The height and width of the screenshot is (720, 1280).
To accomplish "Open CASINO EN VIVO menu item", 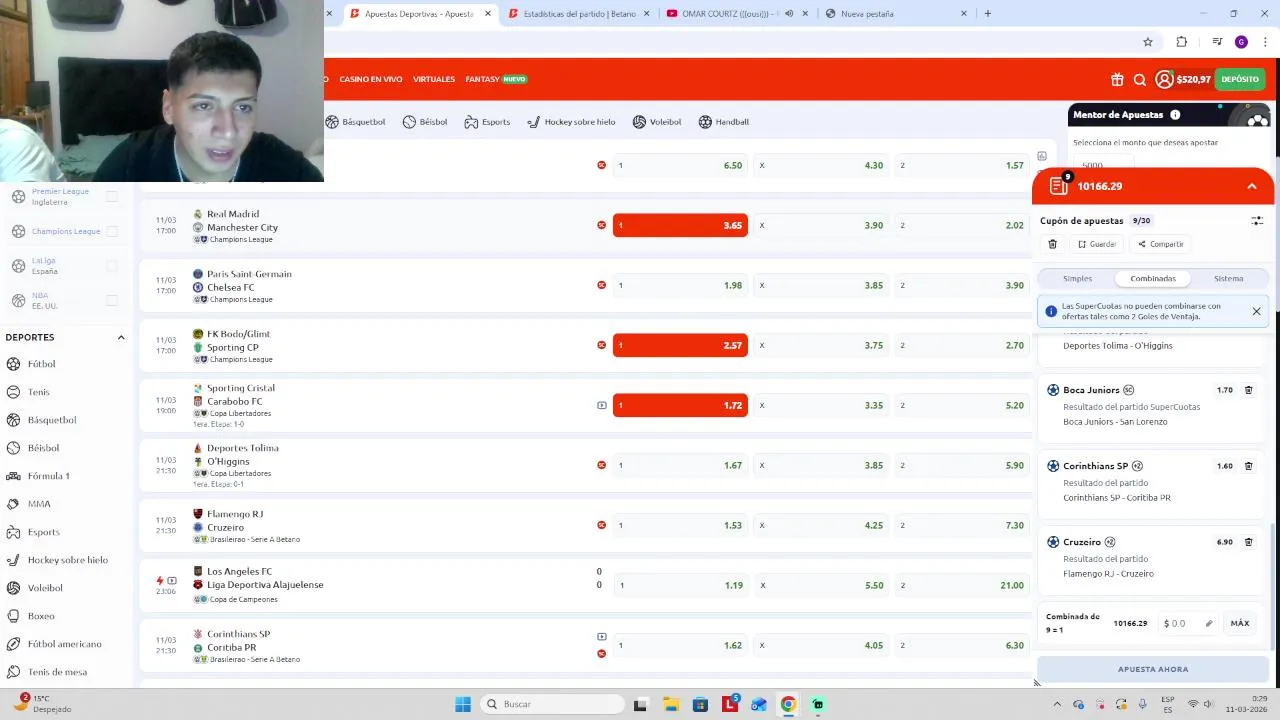I will (x=371, y=79).
